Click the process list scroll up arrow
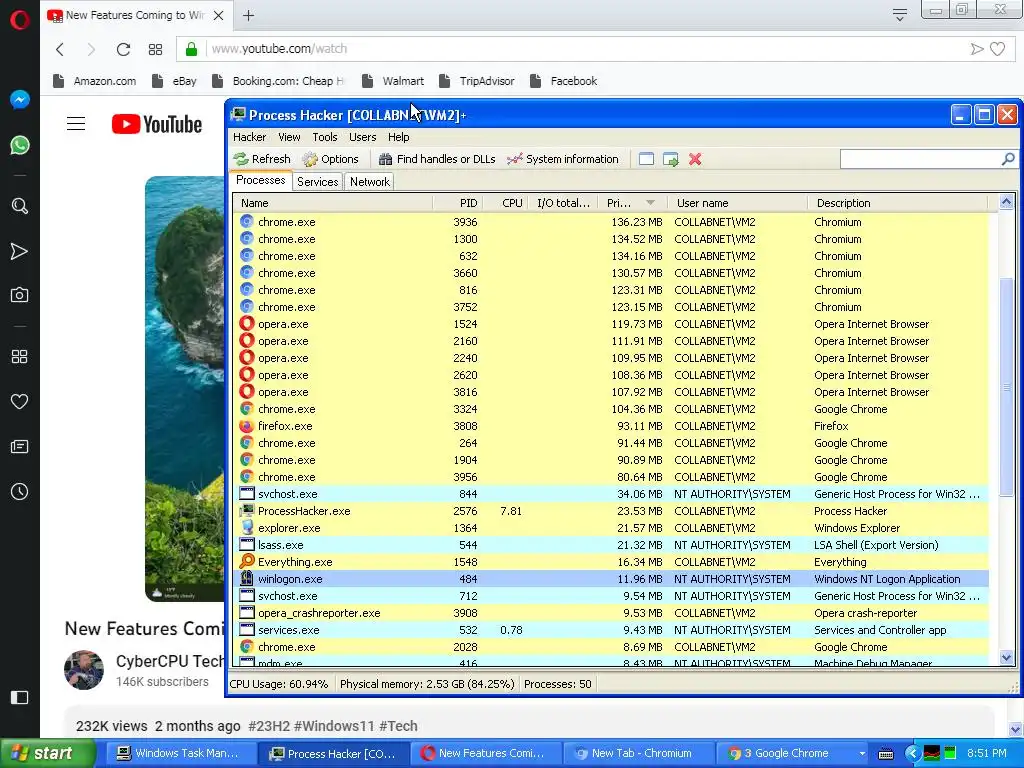This screenshot has width=1024, height=768. 1006,202
